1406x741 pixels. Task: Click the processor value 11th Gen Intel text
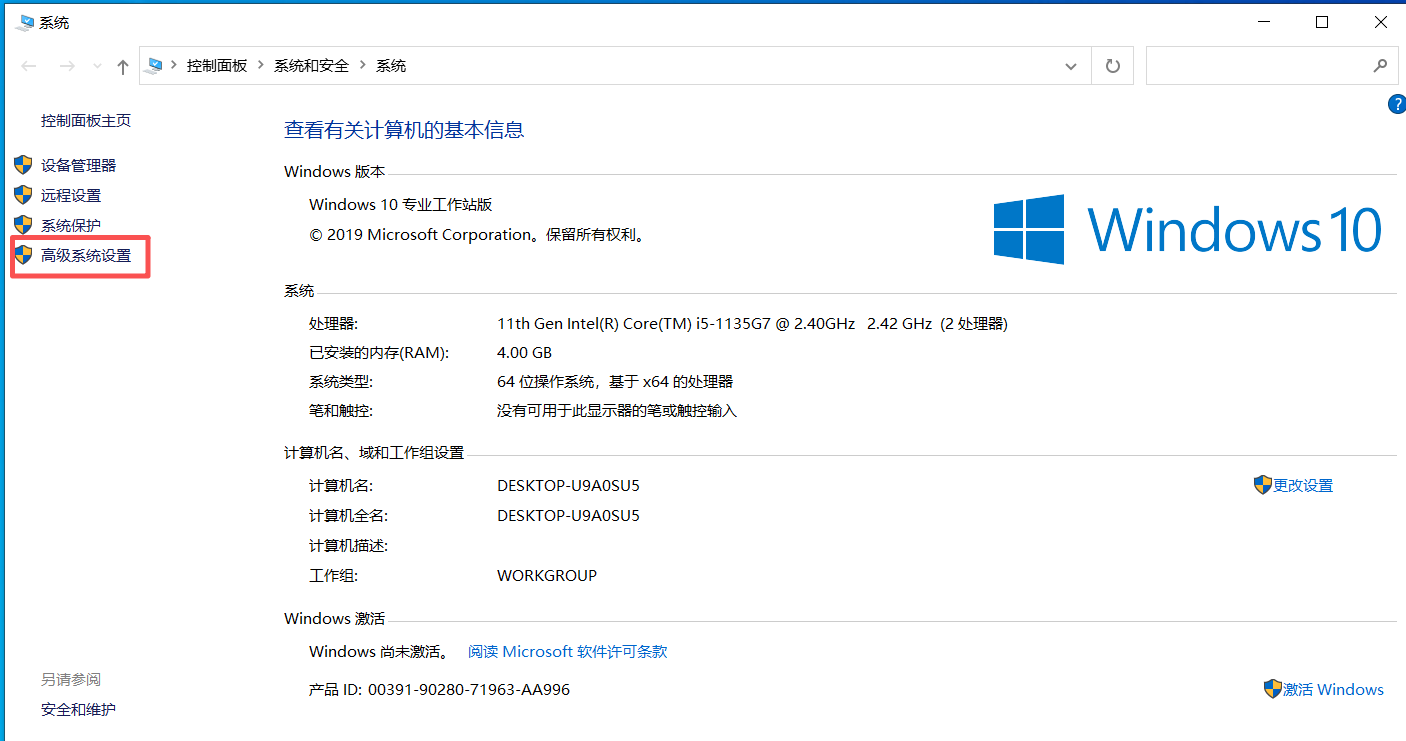pos(752,324)
